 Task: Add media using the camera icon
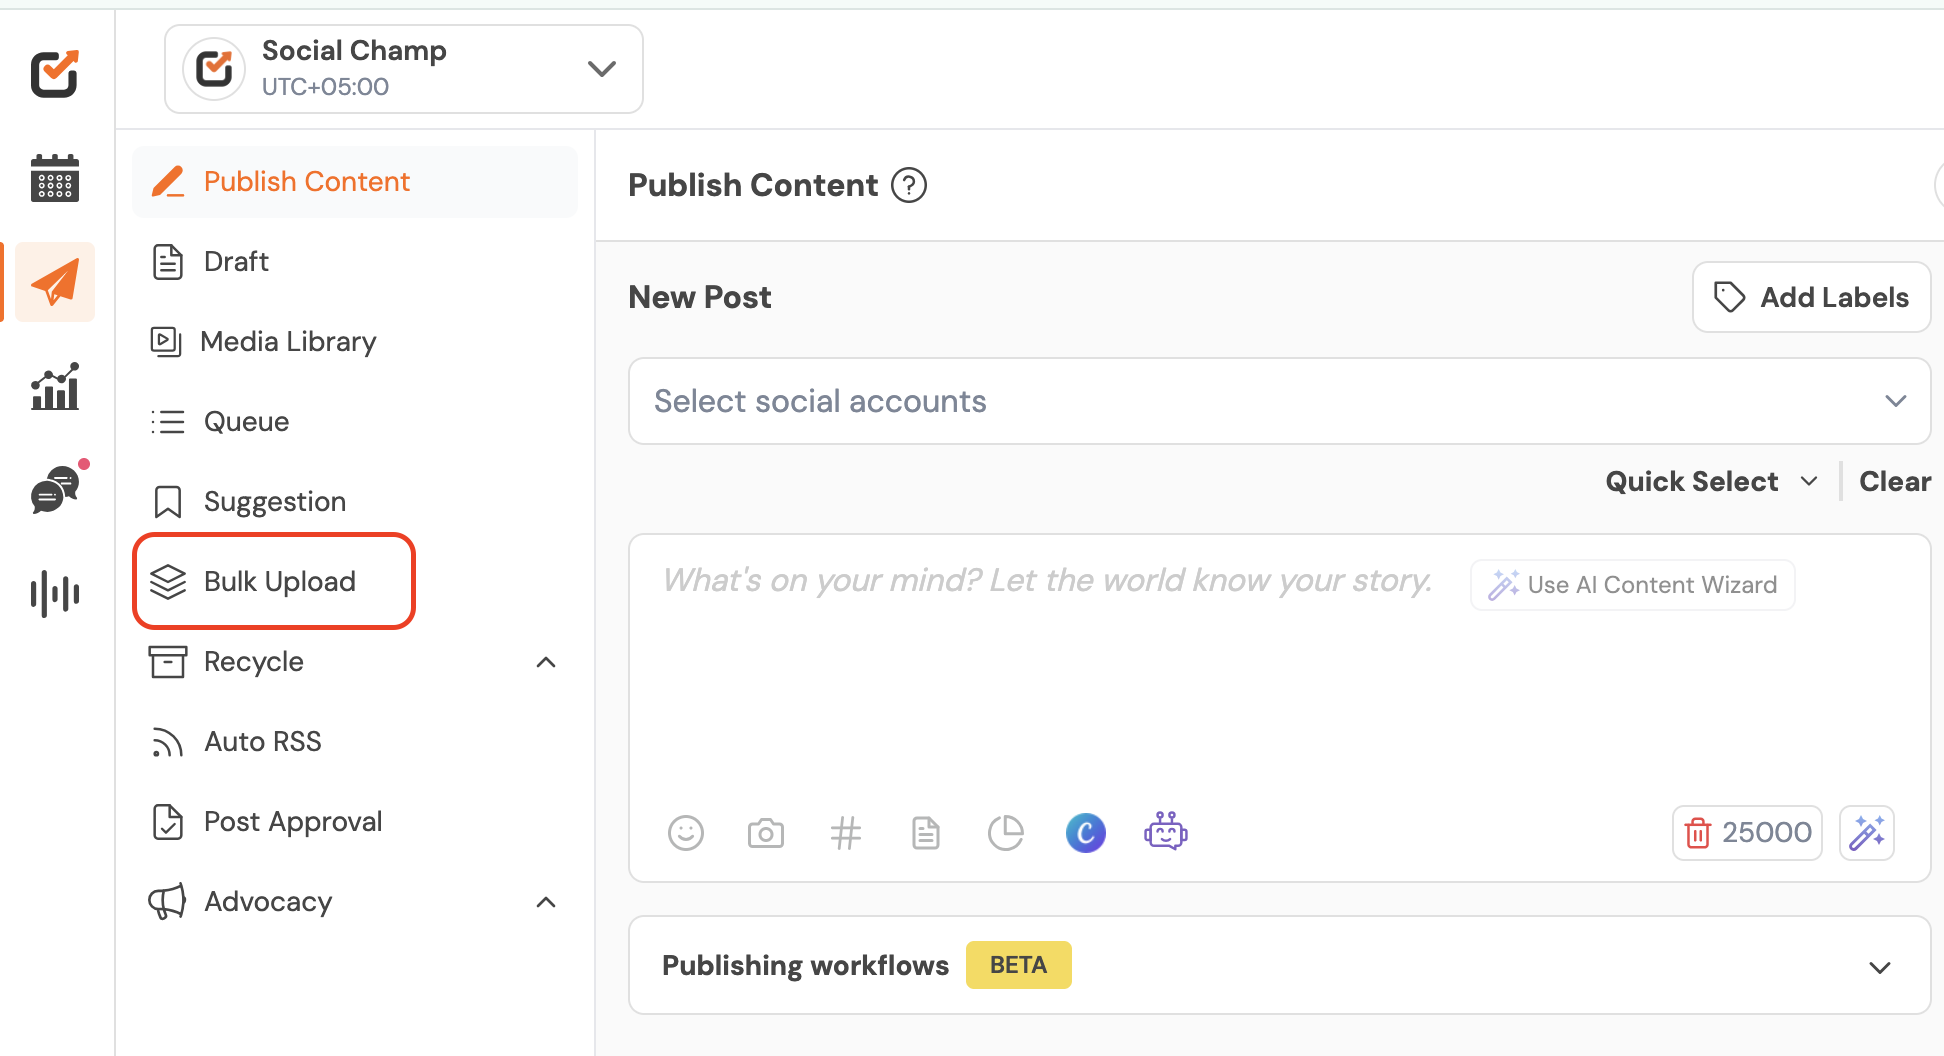[766, 833]
